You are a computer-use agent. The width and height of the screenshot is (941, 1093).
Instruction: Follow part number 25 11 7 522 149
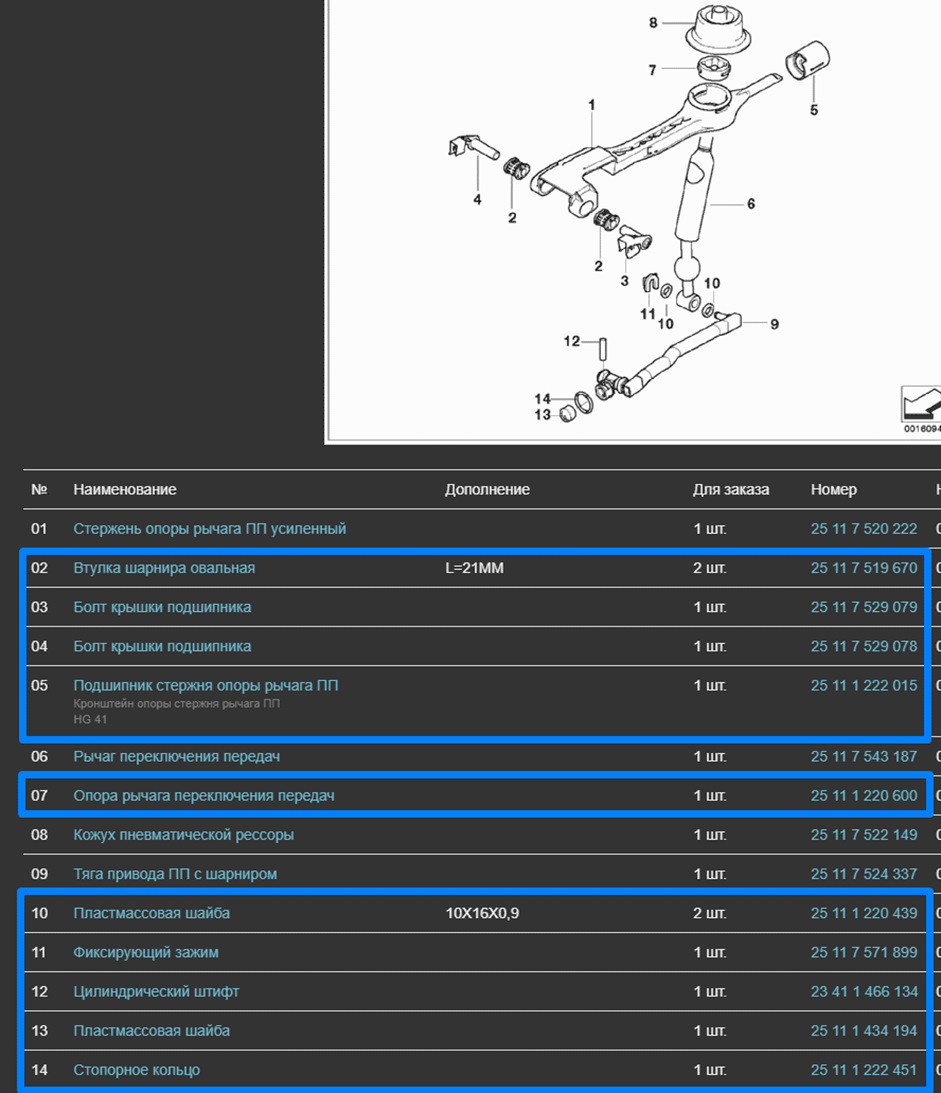(864, 834)
